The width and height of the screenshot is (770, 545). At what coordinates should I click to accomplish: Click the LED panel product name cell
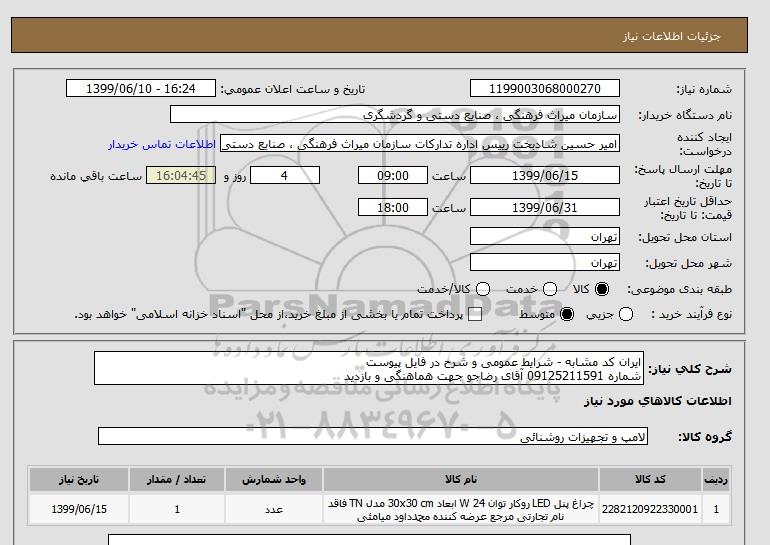461,510
